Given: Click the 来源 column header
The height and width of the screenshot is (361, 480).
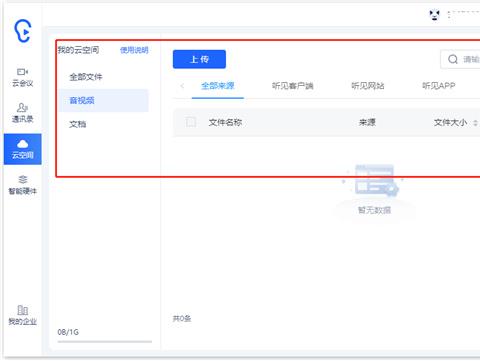Looking at the screenshot, I should (x=367, y=122).
